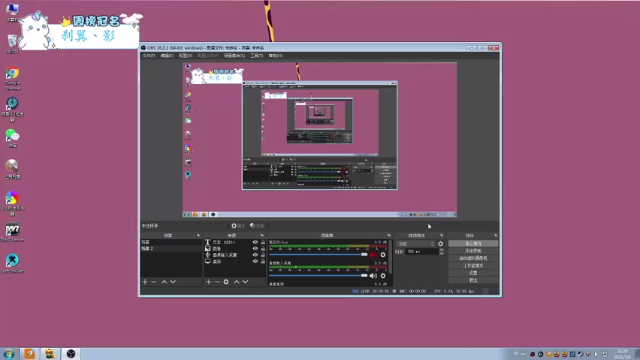Open settings gear for second audio mixer channel

coord(383,276)
